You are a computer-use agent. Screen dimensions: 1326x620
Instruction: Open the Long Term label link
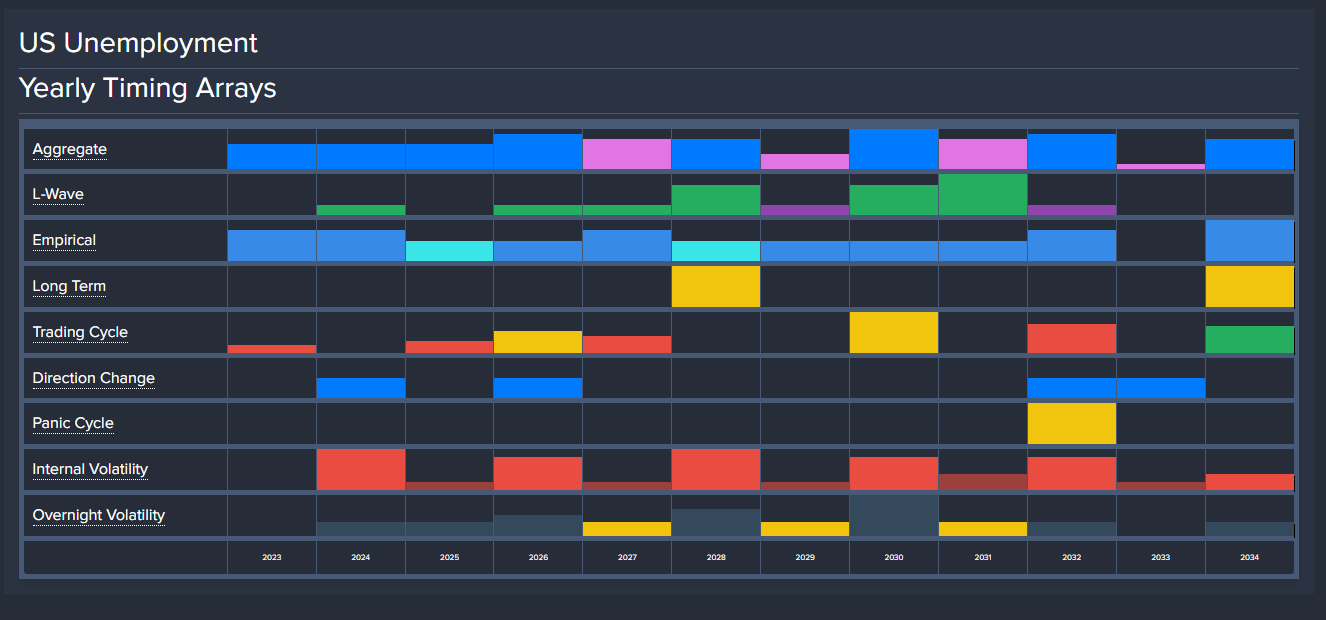[x=69, y=287]
